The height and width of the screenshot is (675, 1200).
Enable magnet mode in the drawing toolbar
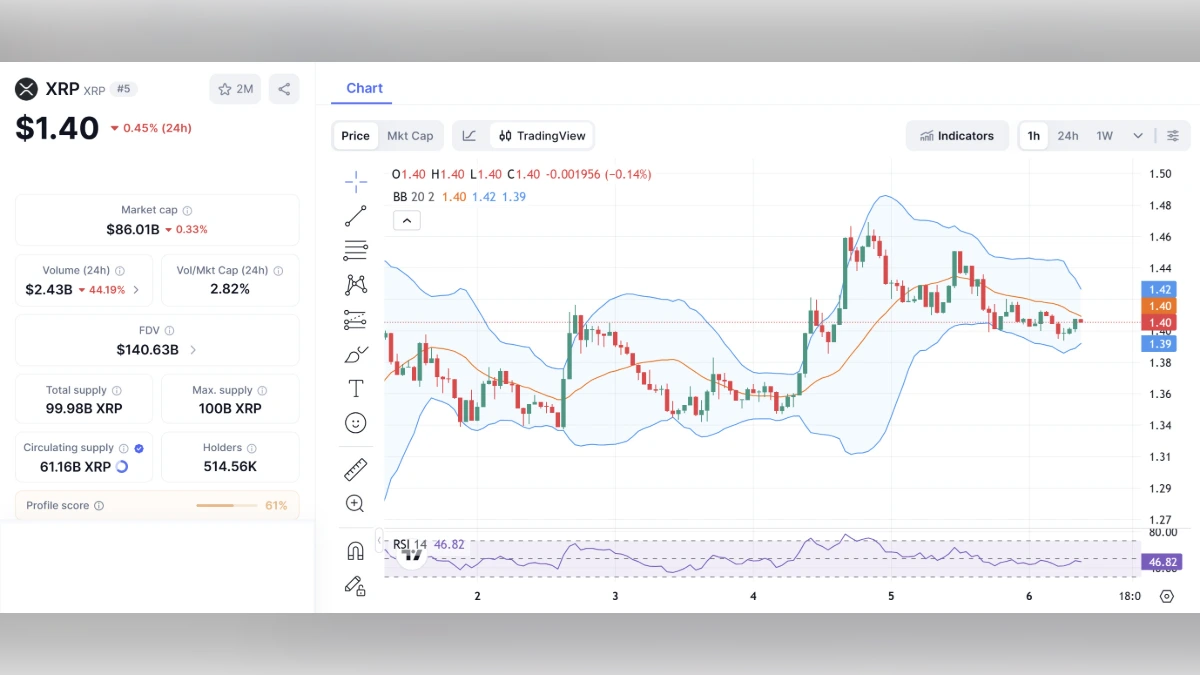coord(355,550)
